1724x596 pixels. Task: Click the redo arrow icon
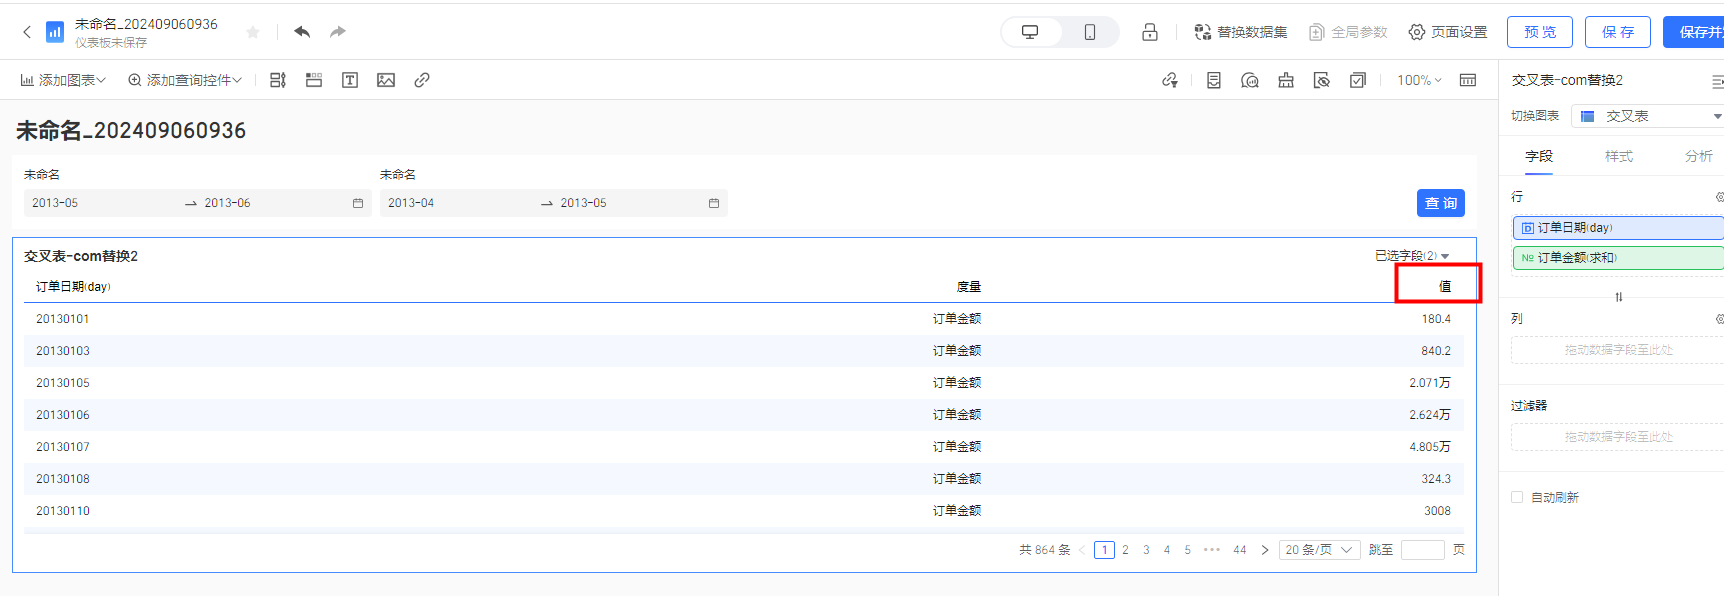coord(338,32)
